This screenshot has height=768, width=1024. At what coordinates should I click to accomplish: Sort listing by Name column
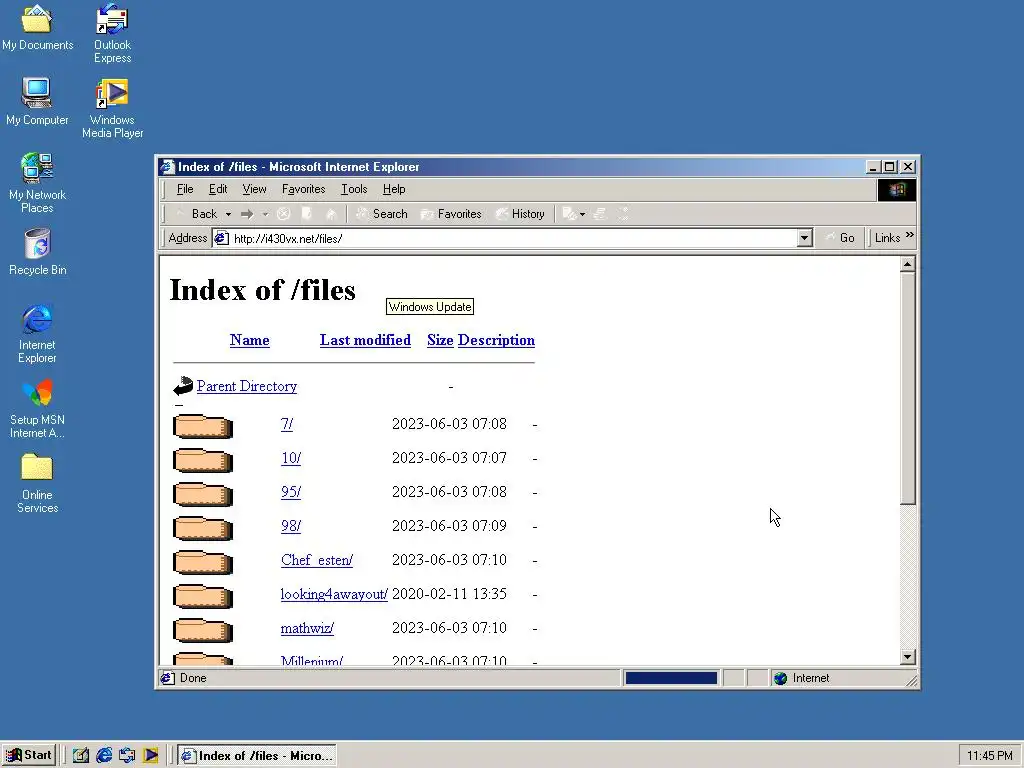click(249, 340)
